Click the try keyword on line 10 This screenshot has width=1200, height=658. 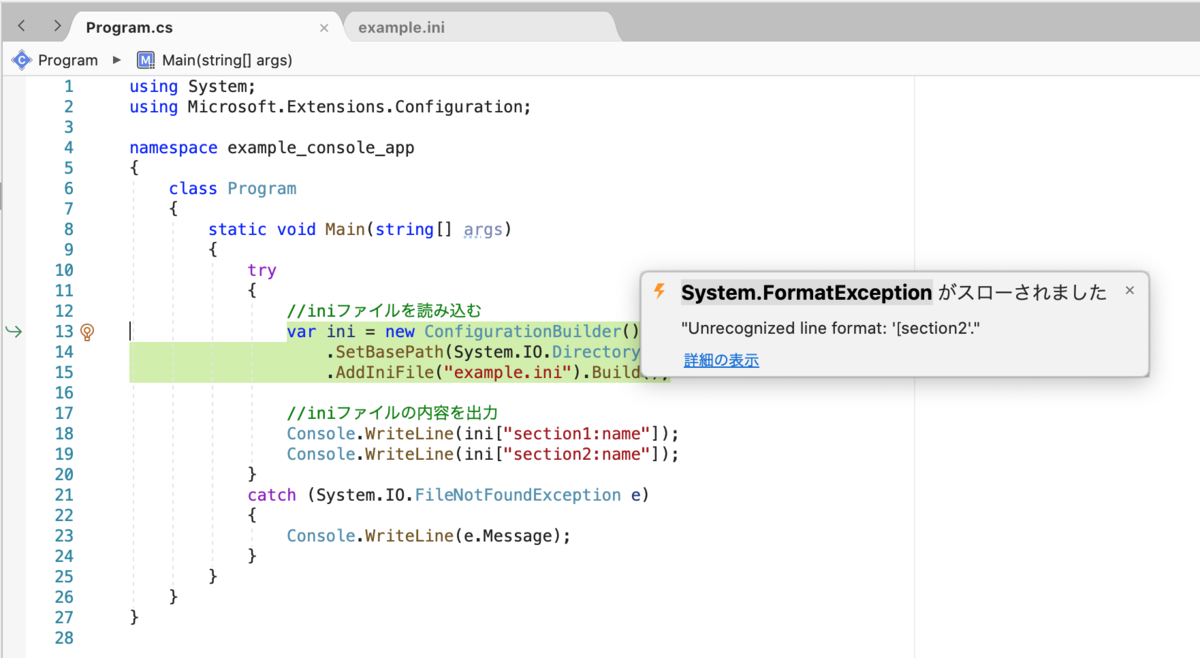[x=262, y=270]
